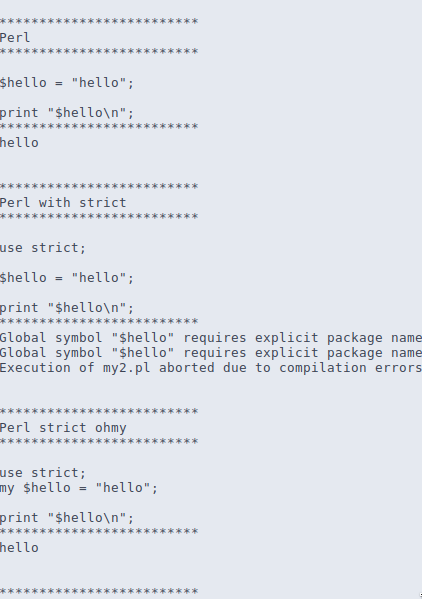Click the print statement in first Perl section
The image size is (422, 599).
tap(67, 113)
